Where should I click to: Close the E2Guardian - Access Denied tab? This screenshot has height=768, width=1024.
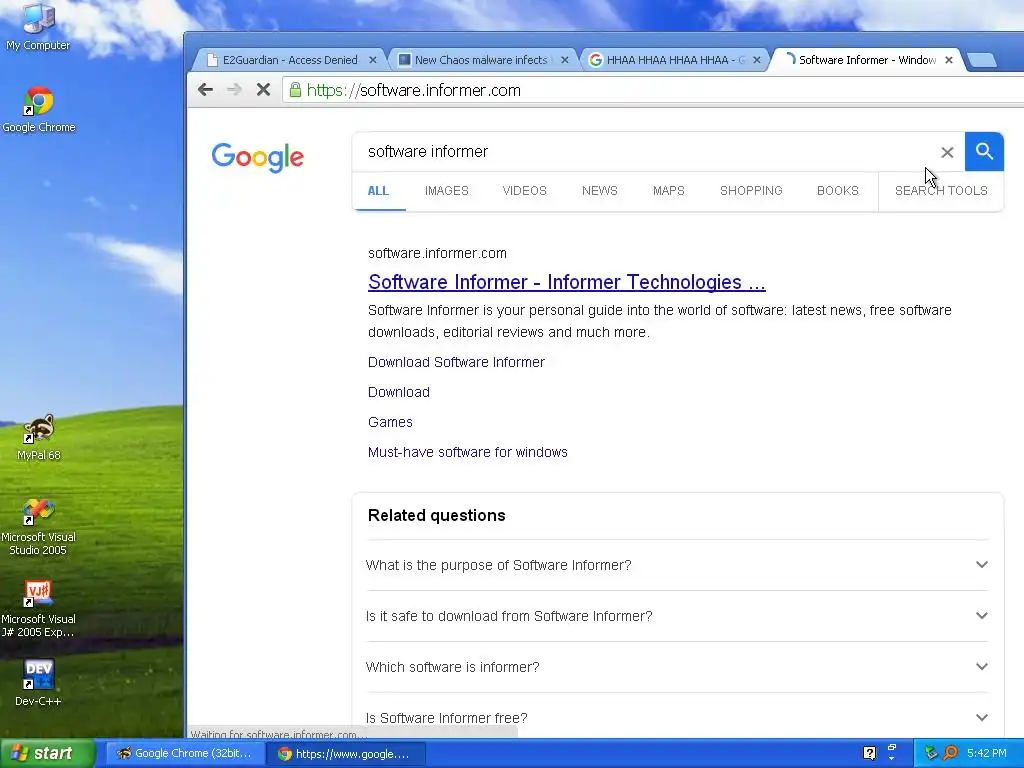[373, 60]
